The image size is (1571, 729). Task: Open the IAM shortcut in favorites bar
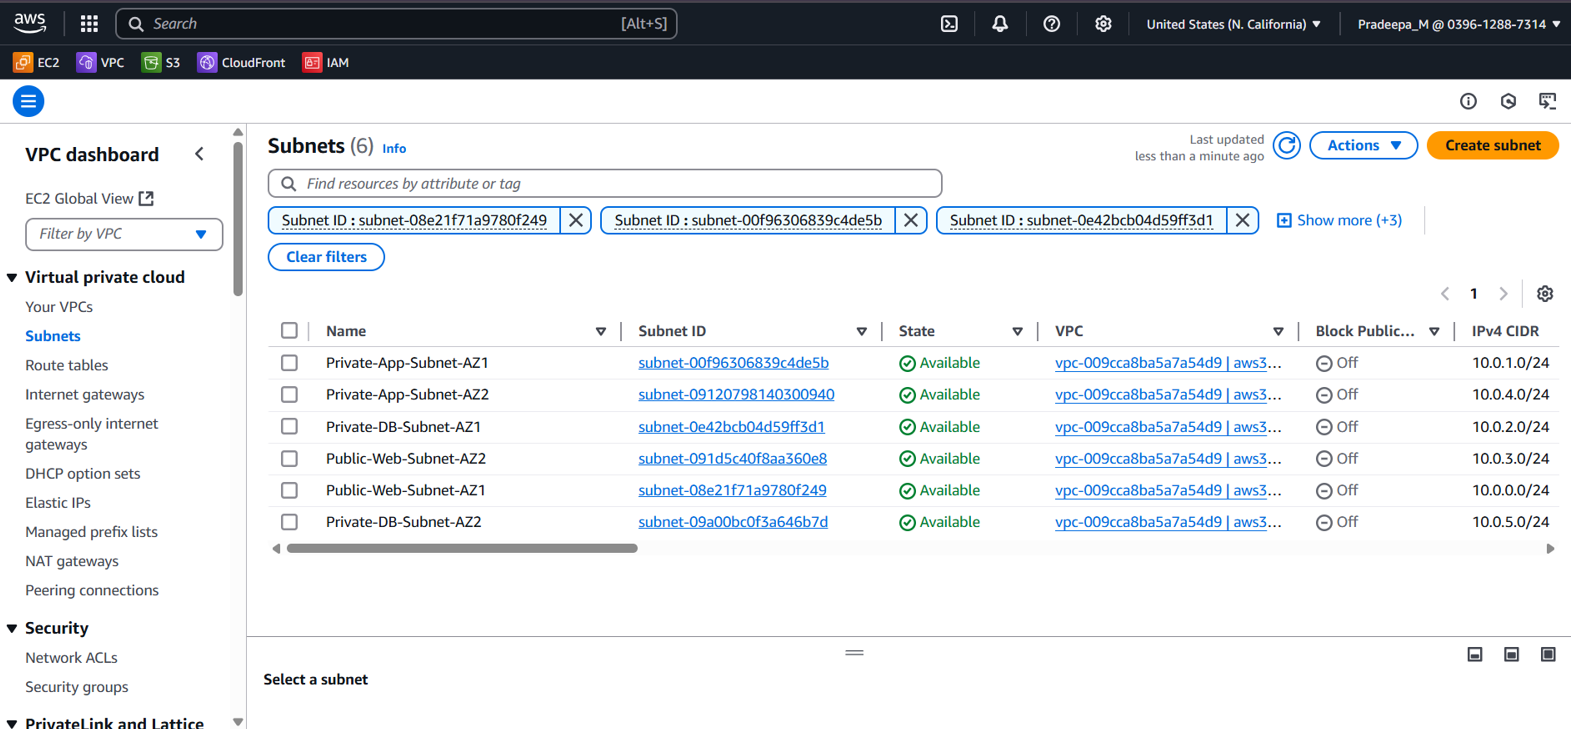click(326, 62)
